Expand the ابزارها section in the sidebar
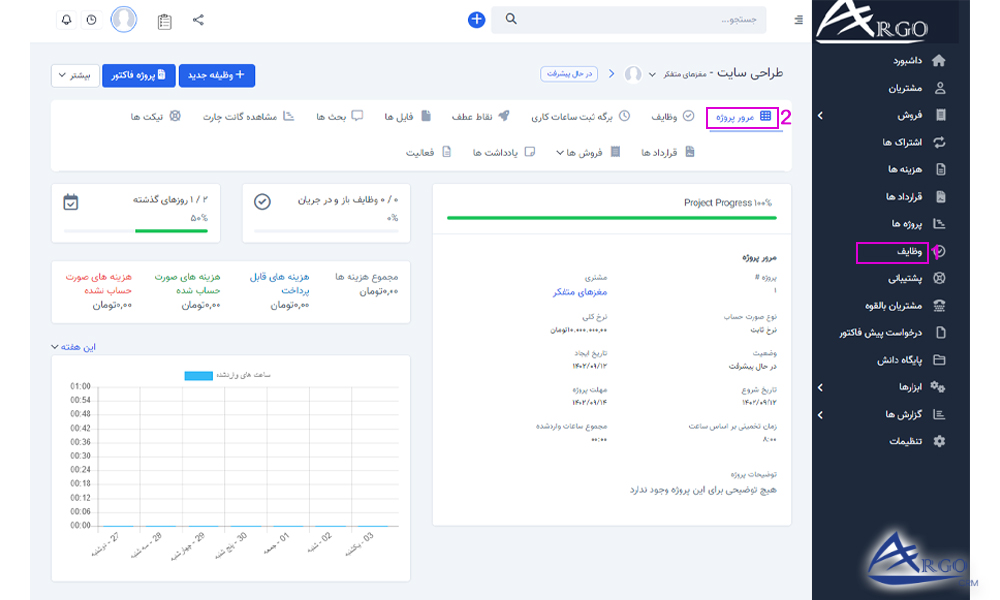1000x600 pixels. click(x=912, y=387)
